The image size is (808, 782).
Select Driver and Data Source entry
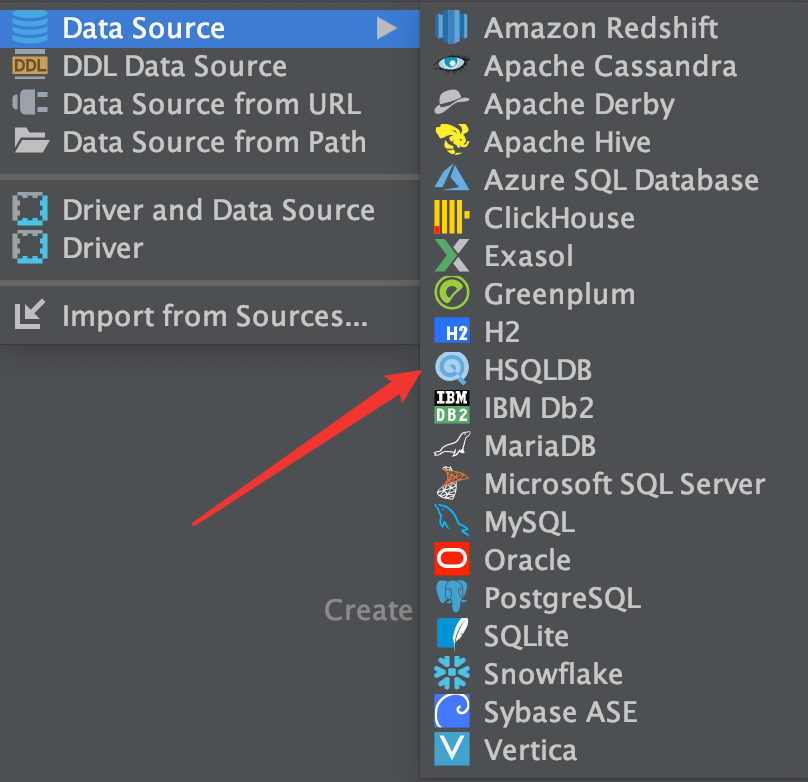[210, 210]
